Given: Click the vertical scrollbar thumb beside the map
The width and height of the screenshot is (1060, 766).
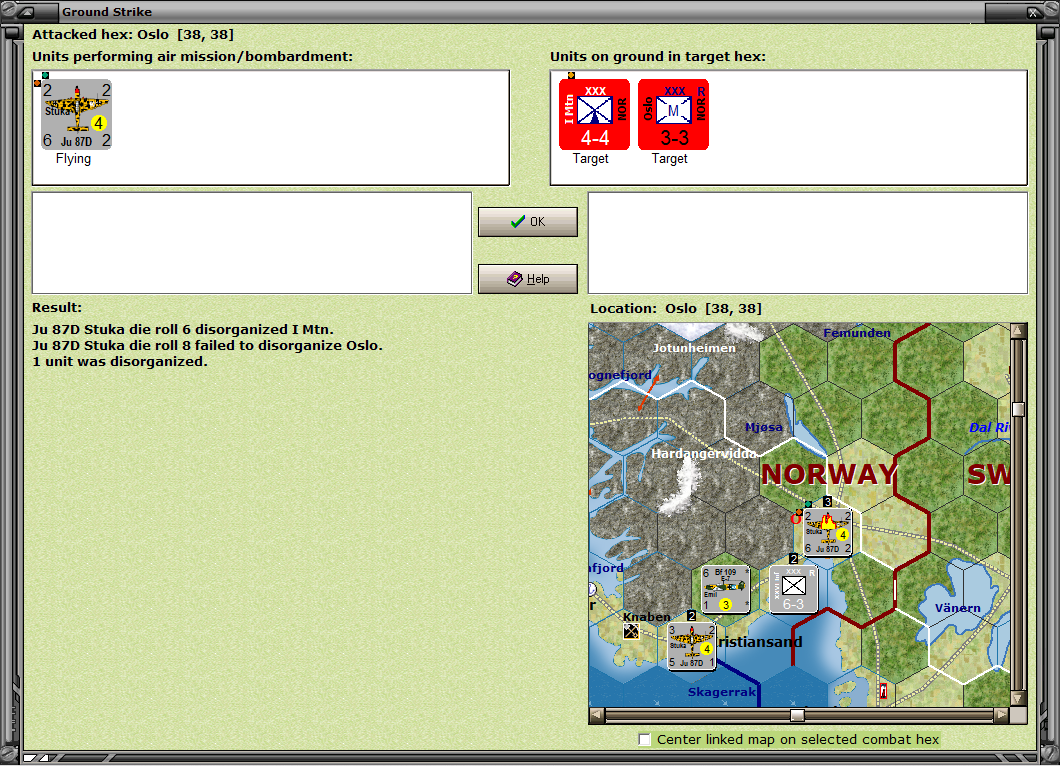Looking at the screenshot, I should point(1018,409).
